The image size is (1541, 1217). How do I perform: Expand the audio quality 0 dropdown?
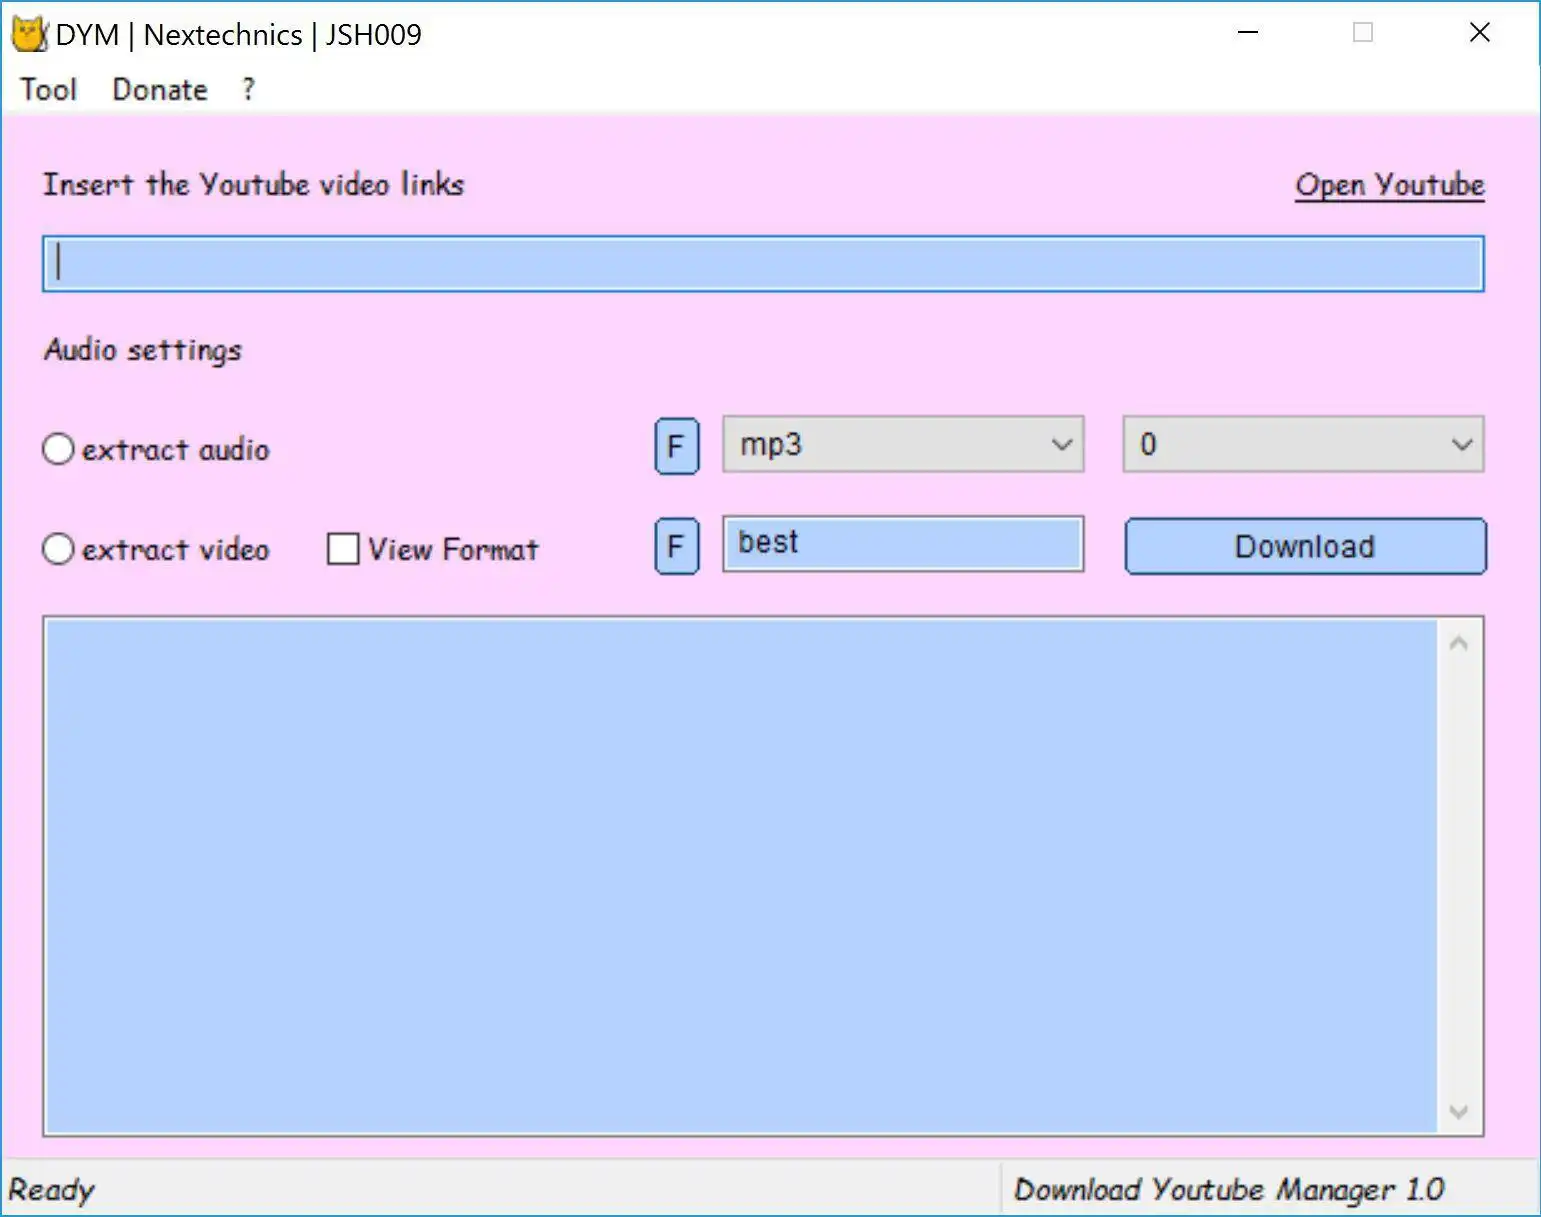point(1303,444)
